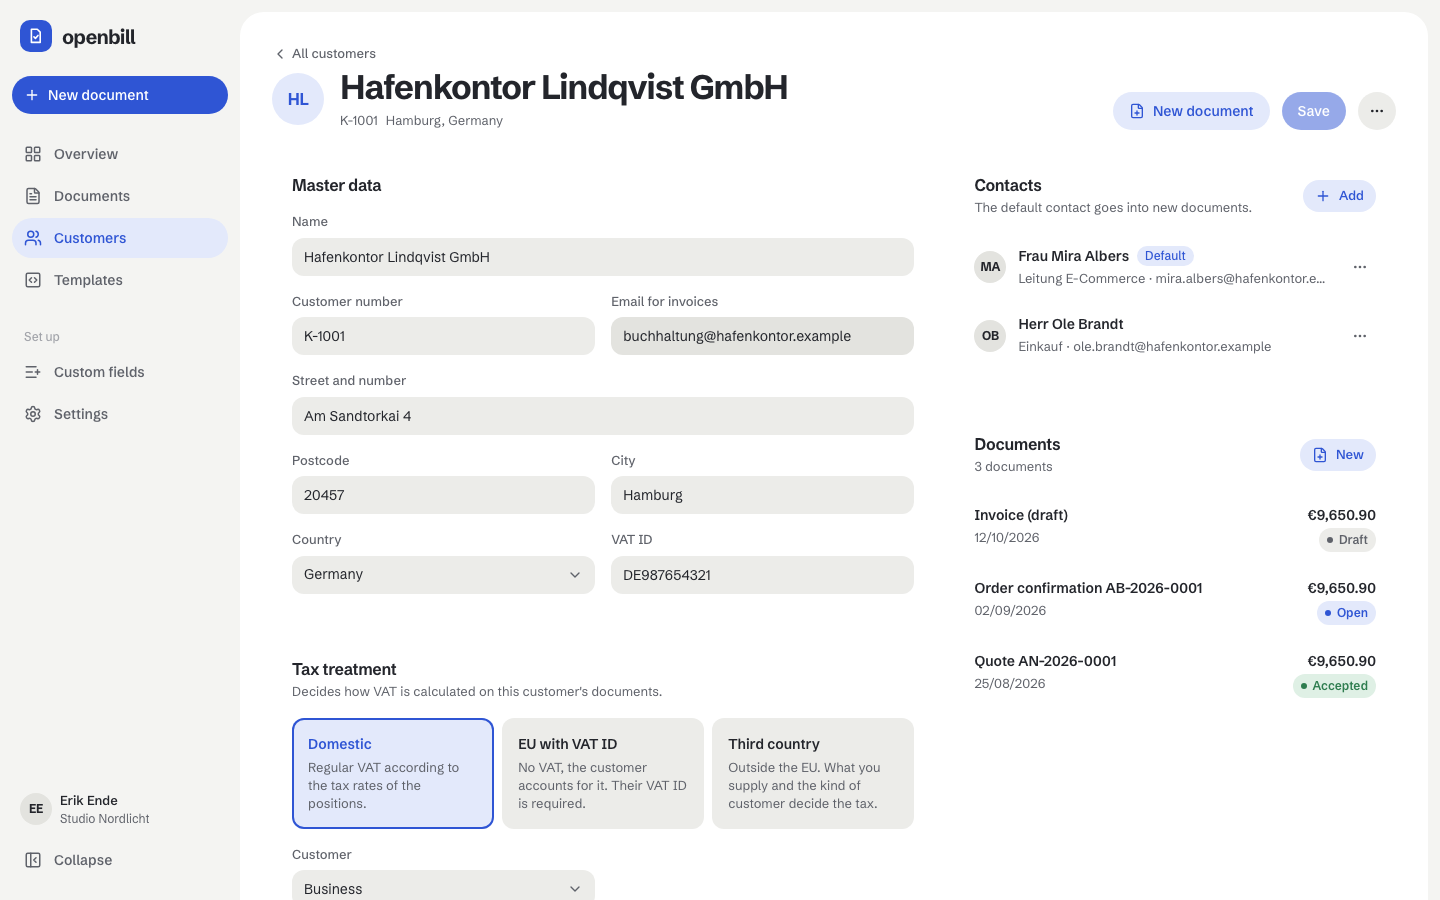Open the header more options ellipsis button
Image resolution: width=1440 pixels, height=900 pixels.
point(1377,111)
